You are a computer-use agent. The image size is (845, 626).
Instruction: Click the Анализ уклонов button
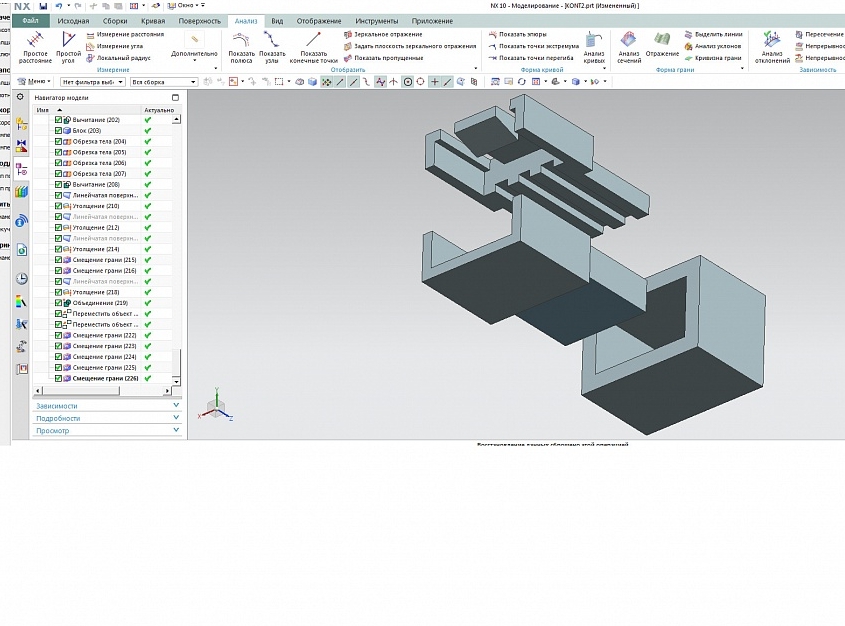click(x=712, y=46)
